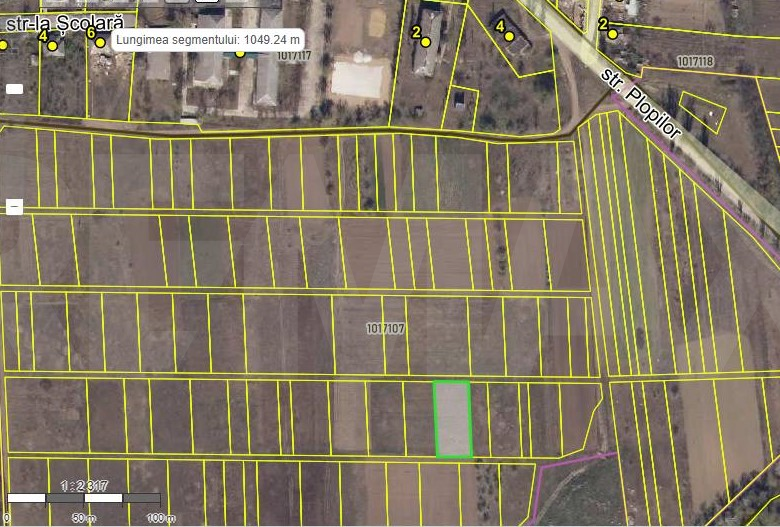Click the yellow marker at the left map edge
This screenshot has width=780, height=527.
coord(3,45)
